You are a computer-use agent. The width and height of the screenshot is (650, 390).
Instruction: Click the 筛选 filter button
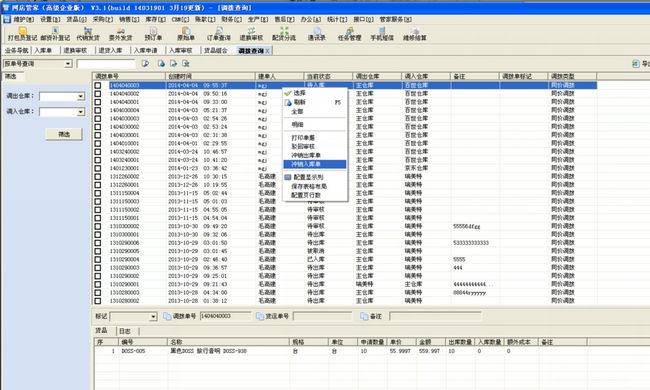point(64,134)
